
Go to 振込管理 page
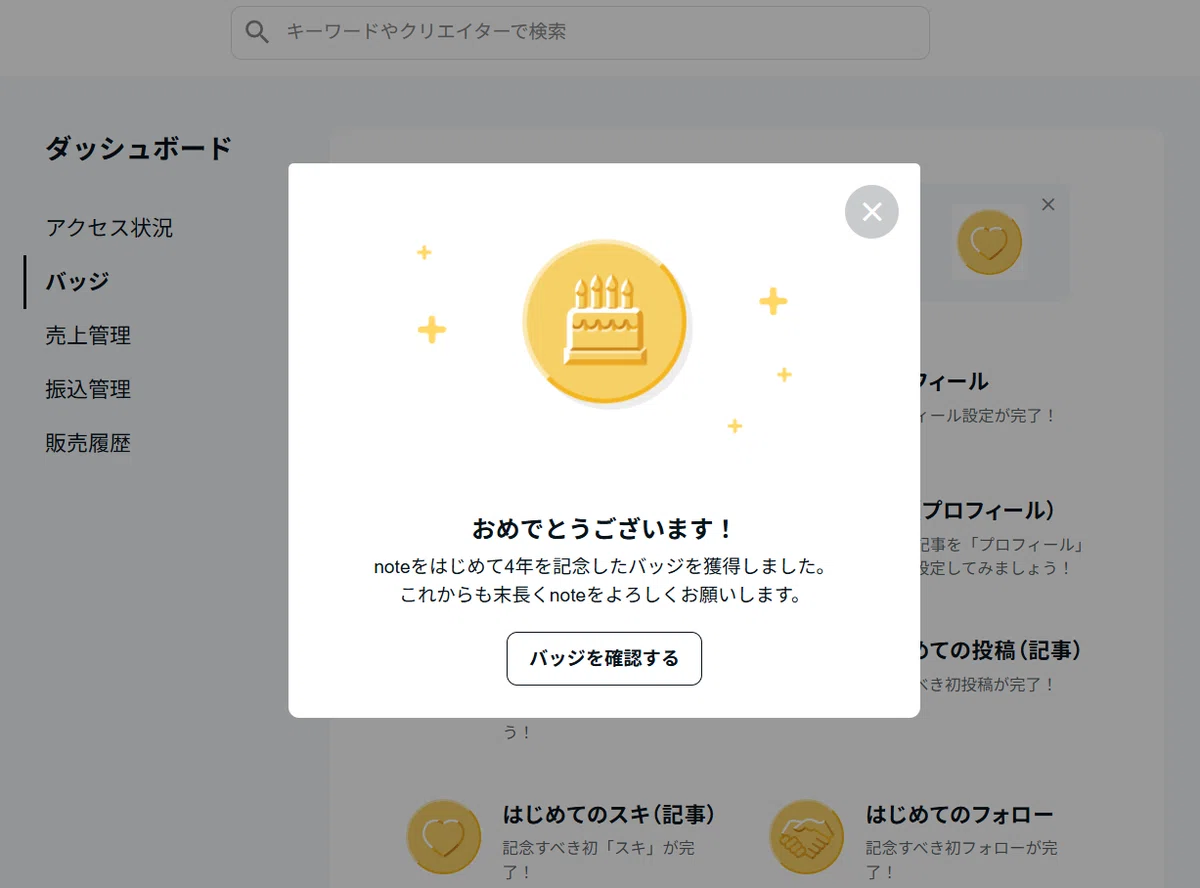coord(88,389)
